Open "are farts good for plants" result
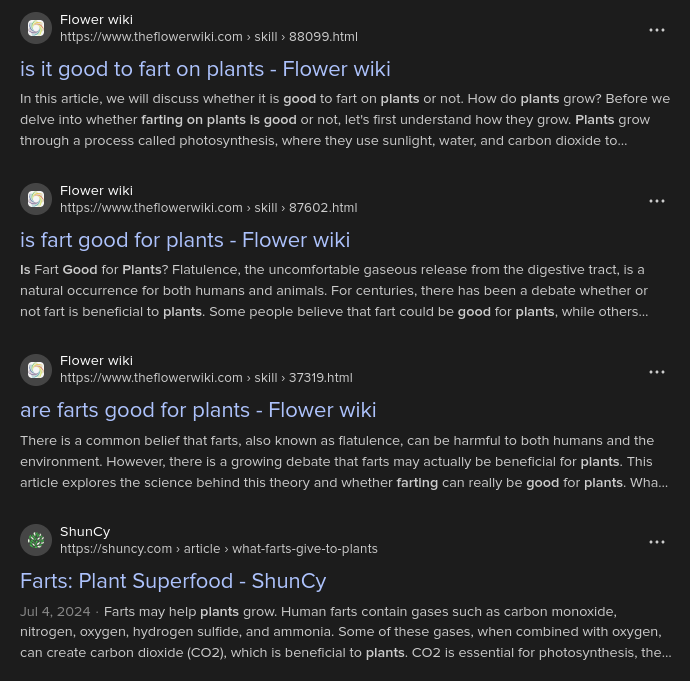This screenshot has width=690, height=681. point(198,410)
